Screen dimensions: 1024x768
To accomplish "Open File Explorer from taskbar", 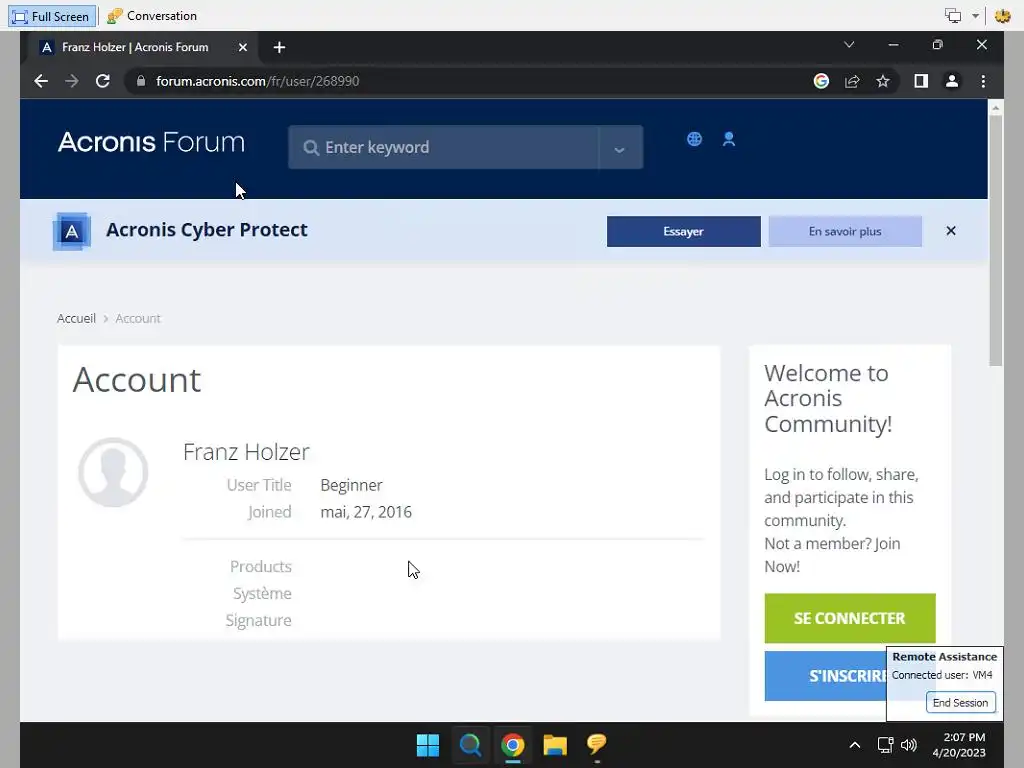I will [555, 744].
